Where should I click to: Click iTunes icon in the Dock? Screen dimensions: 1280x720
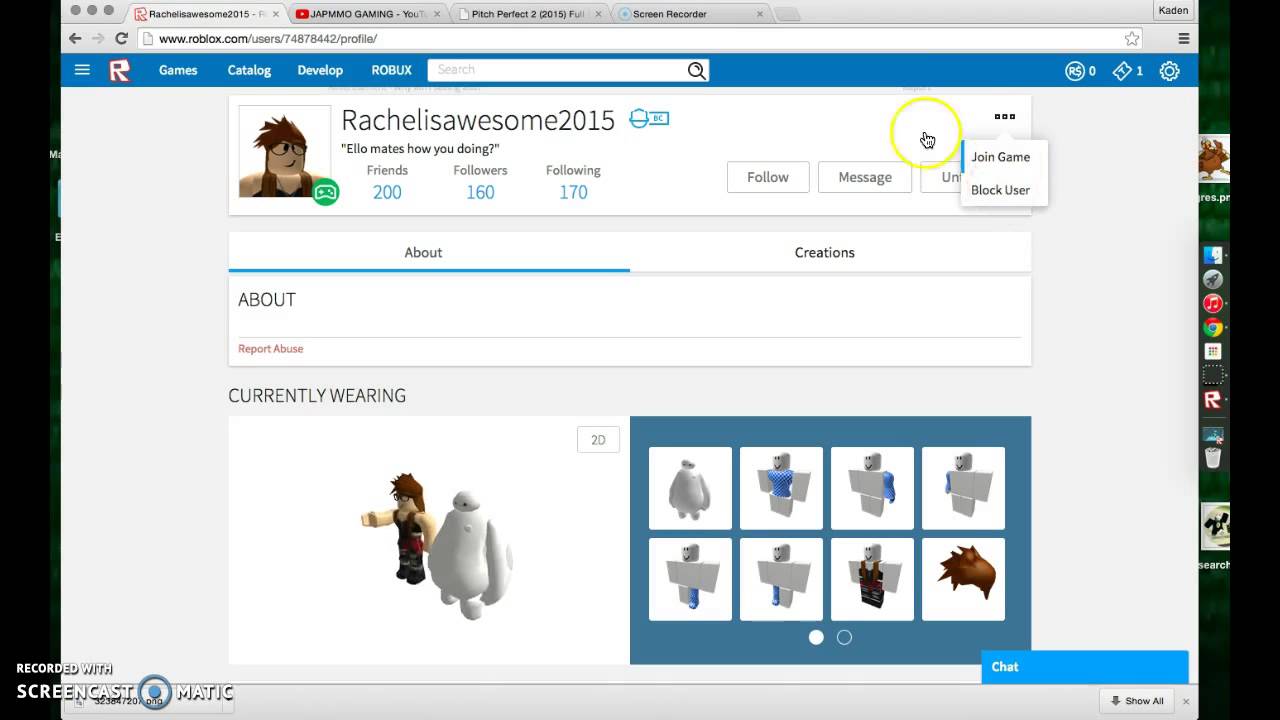[1213, 303]
